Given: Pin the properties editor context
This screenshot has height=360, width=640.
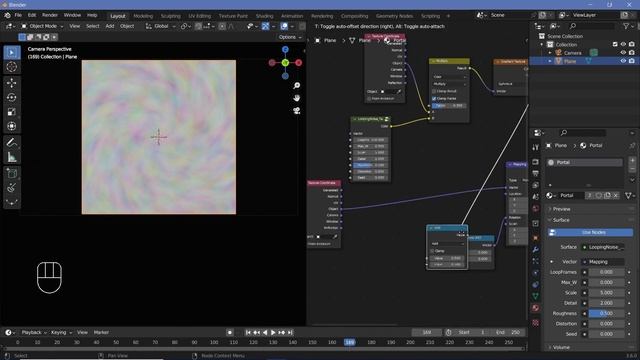Looking at the screenshot, I should click(632, 145).
